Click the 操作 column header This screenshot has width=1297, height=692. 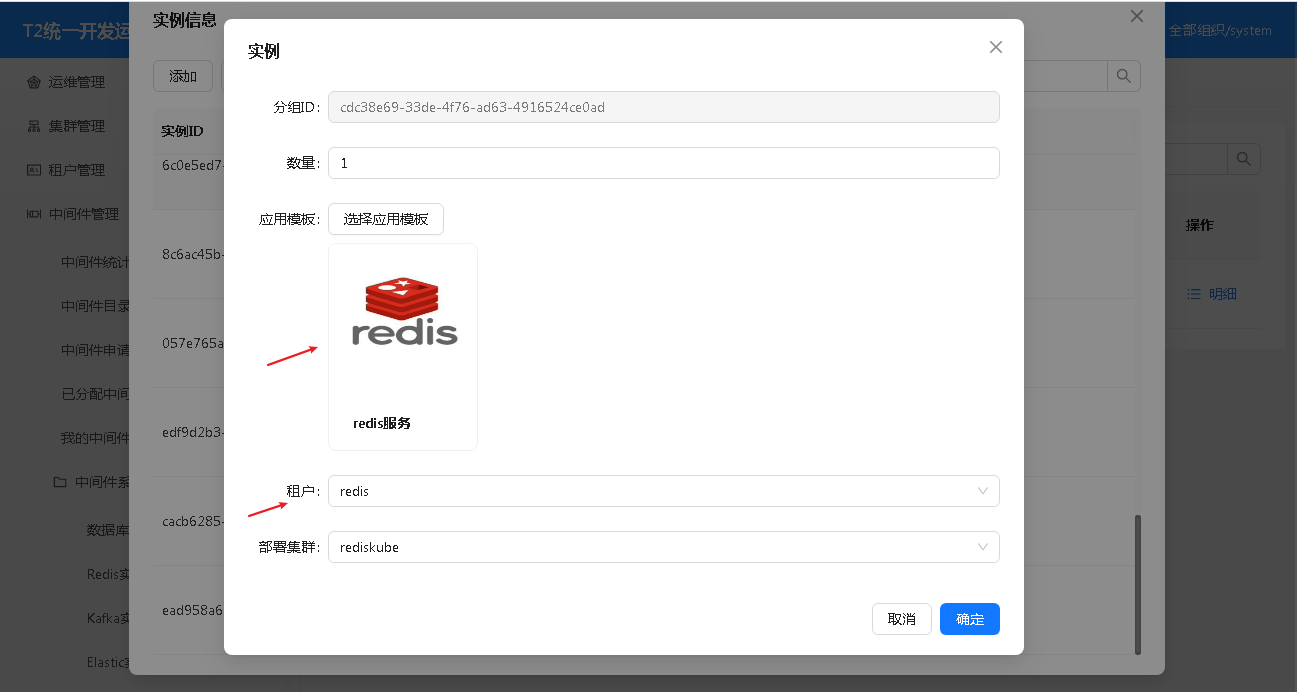(x=1200, y=225)
